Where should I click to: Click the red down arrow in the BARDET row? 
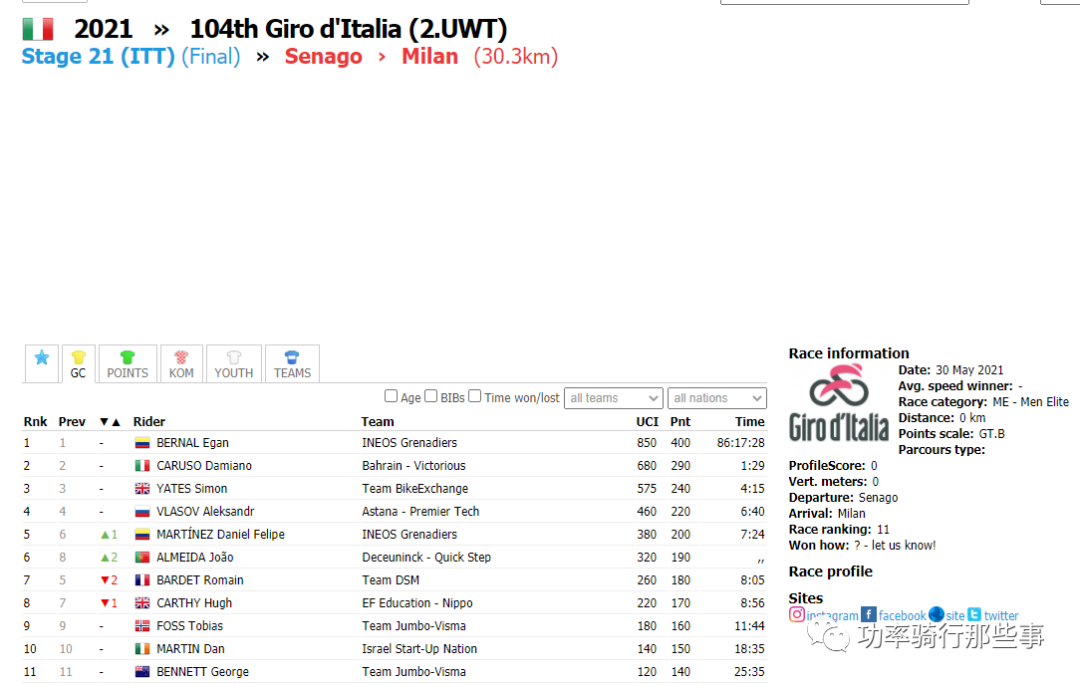105,580
